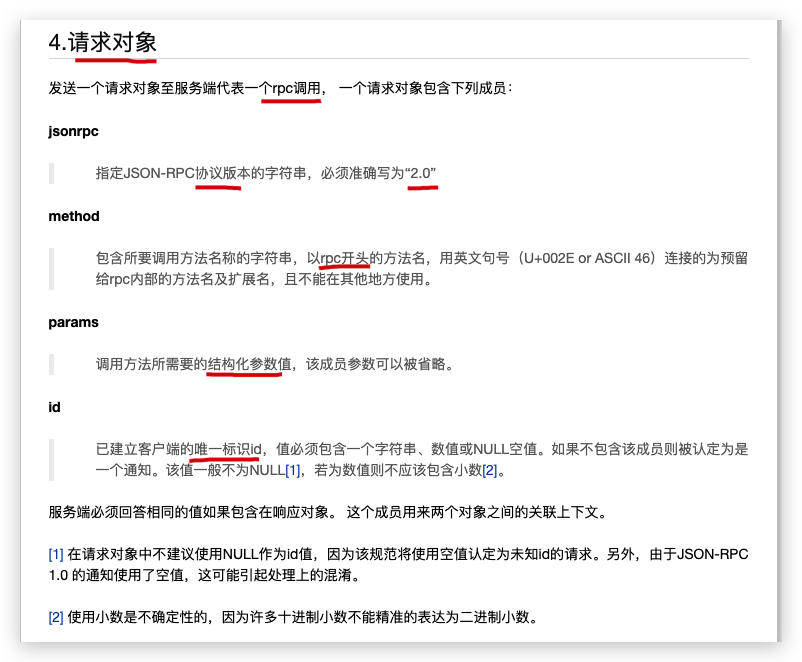Viewport: 802px width, 662px height.
Task: Click the sentence starting 服务端必须回答
Action: coord(327,512)
